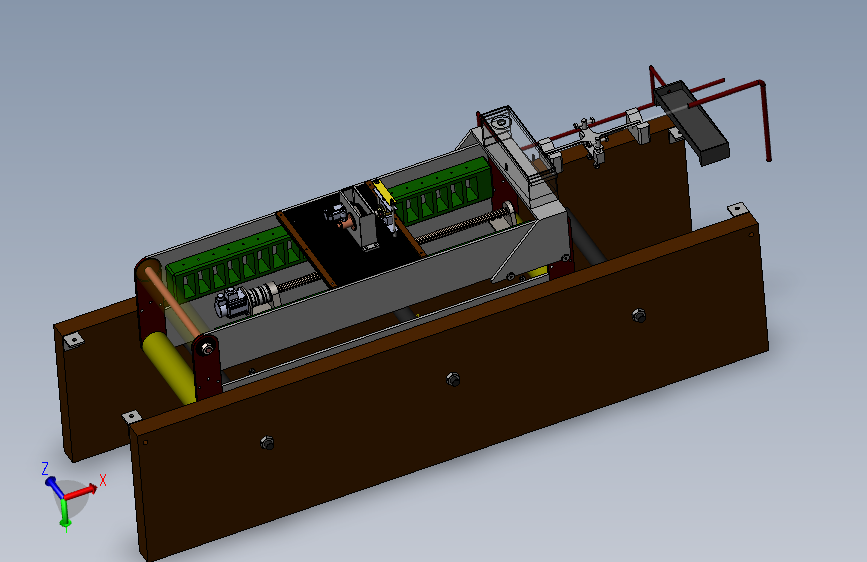Screen dimensions: 867x562
Task: Select the corner bracket on the front panel's far end
Action: [x=737, y=210]
